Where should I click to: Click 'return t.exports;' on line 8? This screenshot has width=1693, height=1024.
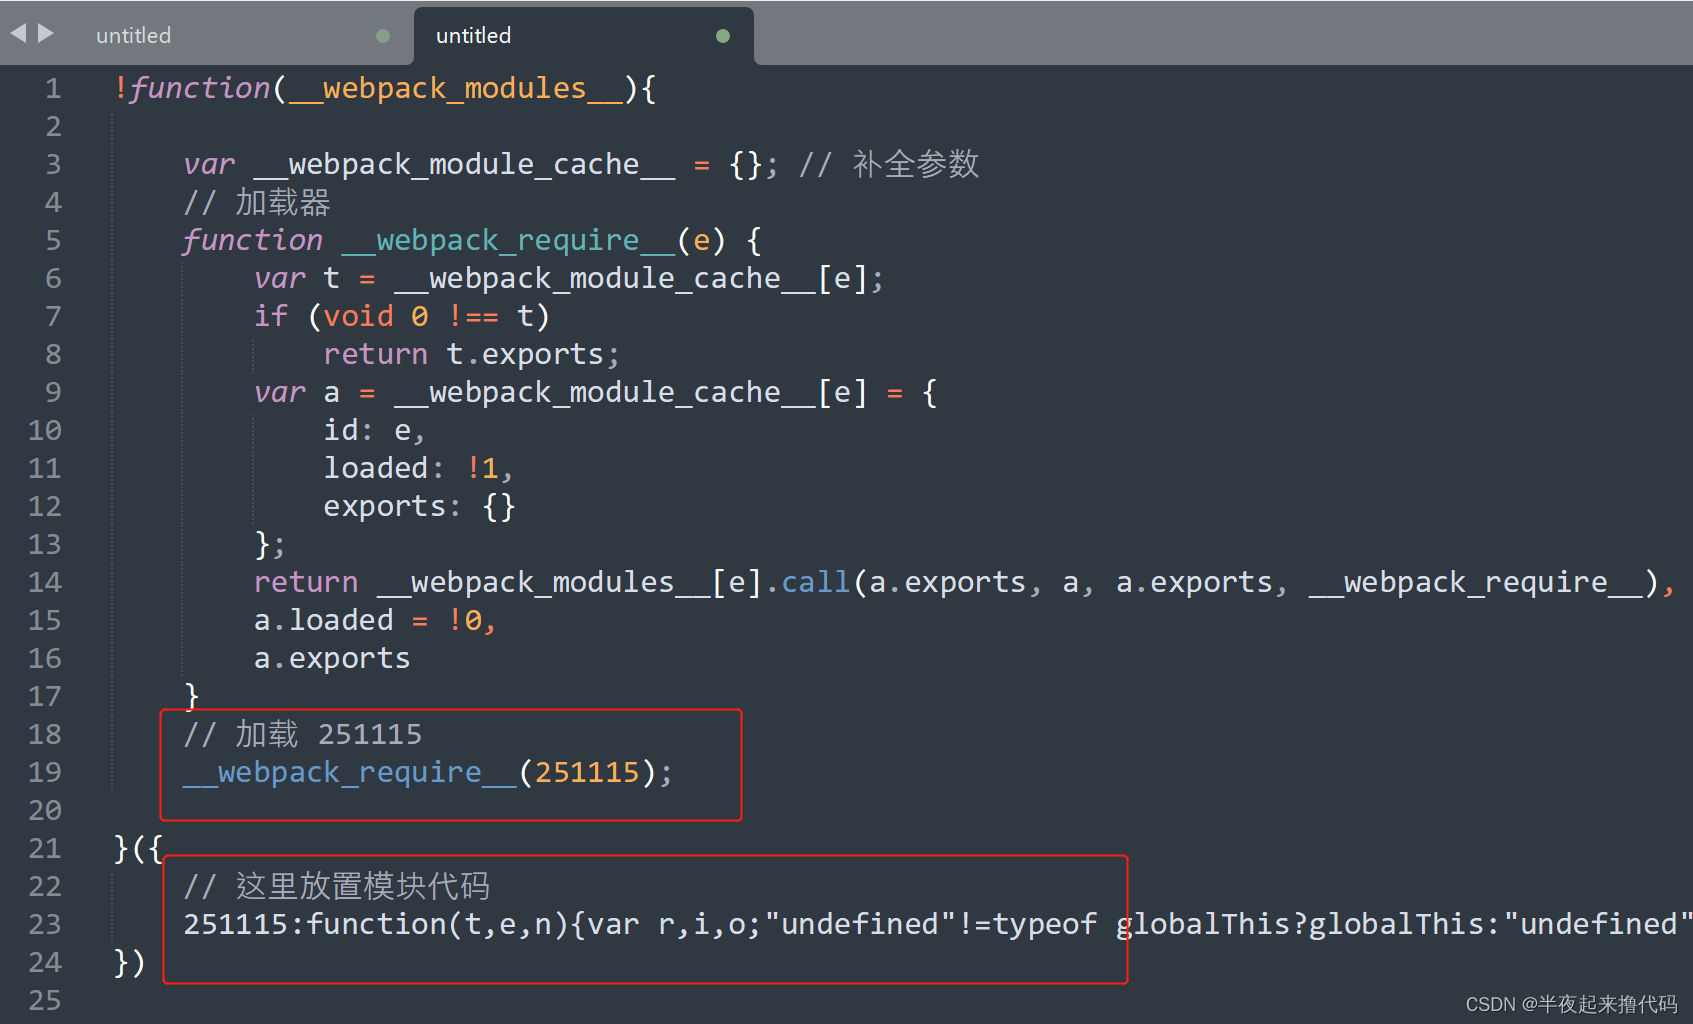(472, 355)
